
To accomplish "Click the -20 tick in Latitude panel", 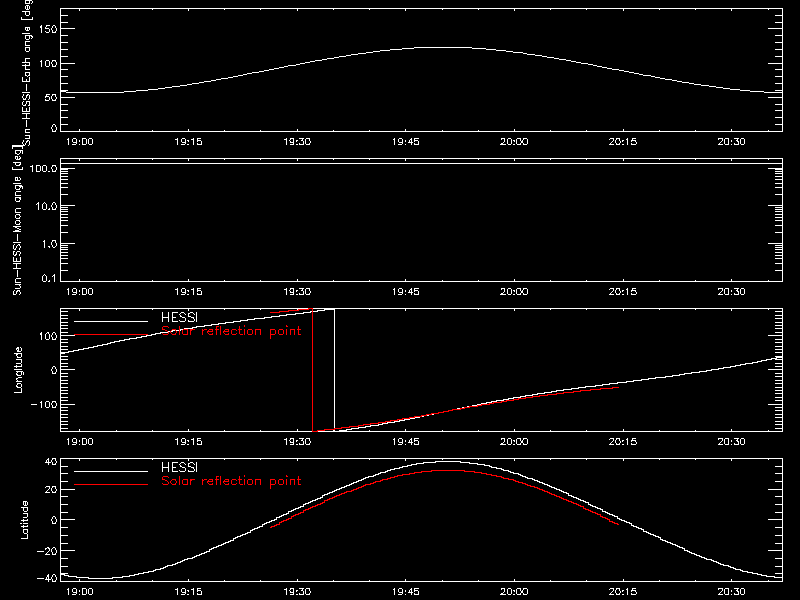I will click(x=47, y=551).
